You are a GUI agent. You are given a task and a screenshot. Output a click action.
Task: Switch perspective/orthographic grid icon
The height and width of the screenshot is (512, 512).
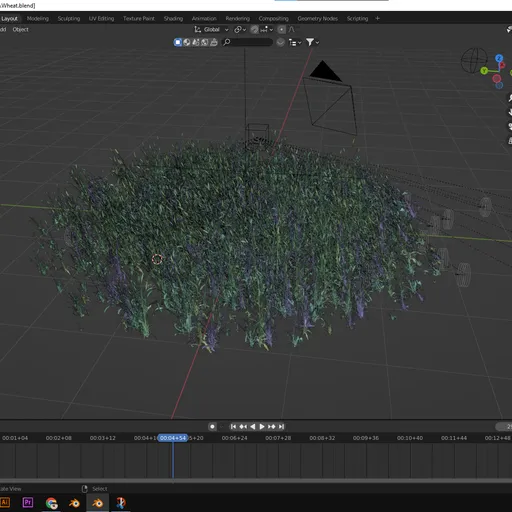(509, 141)
